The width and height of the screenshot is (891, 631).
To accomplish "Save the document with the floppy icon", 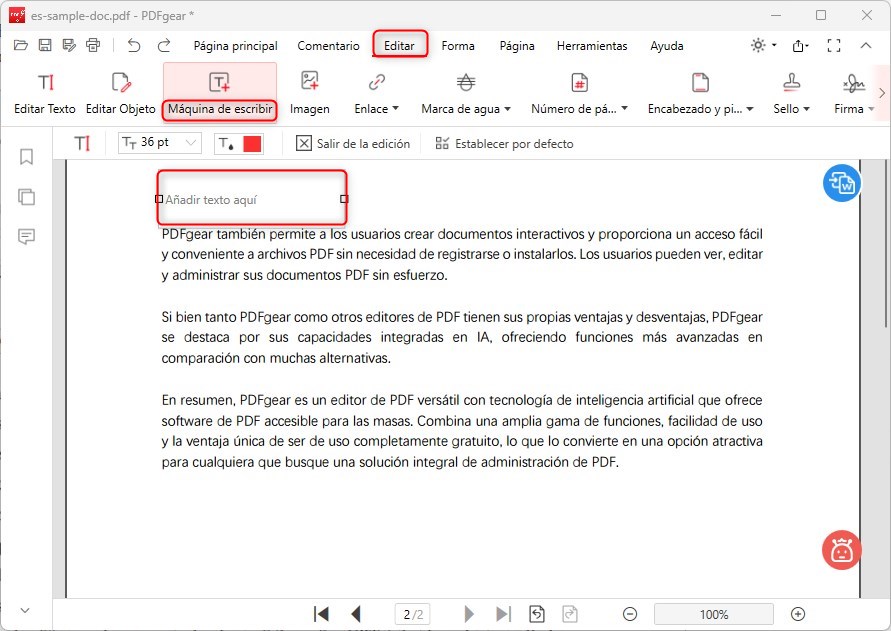I will (45, 45).
